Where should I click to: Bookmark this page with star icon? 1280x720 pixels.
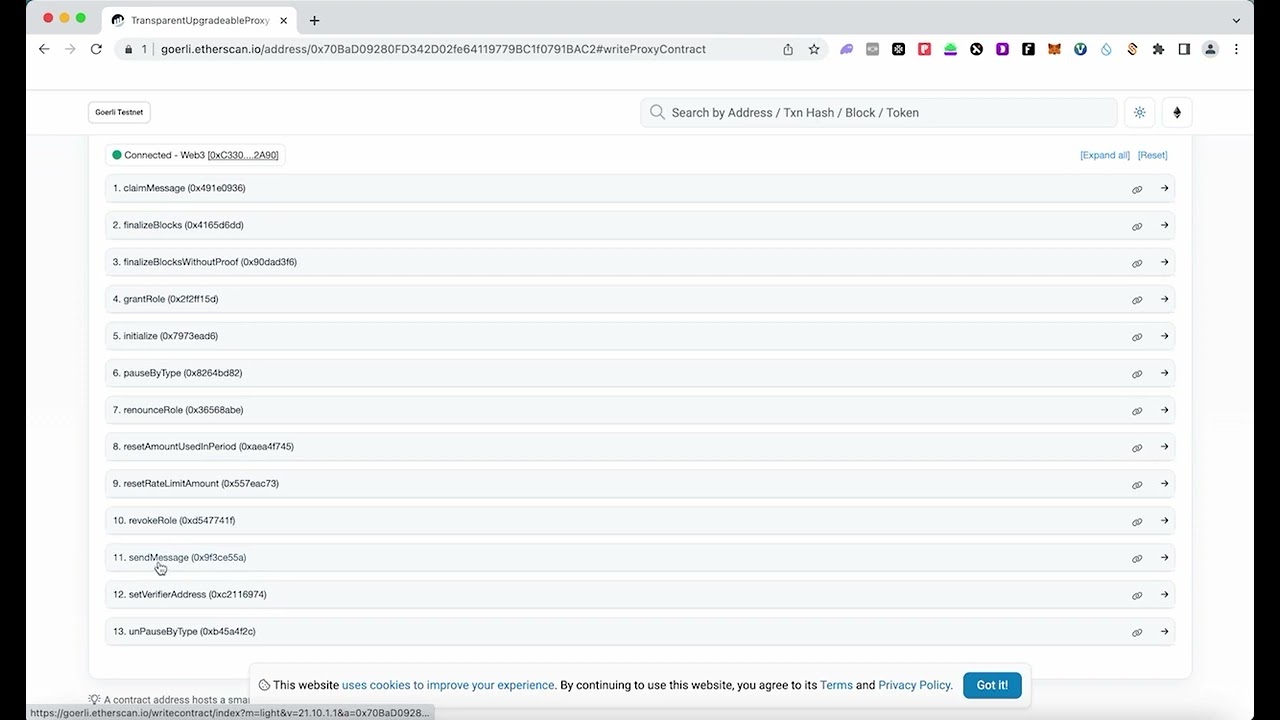[x=814, y=49]
